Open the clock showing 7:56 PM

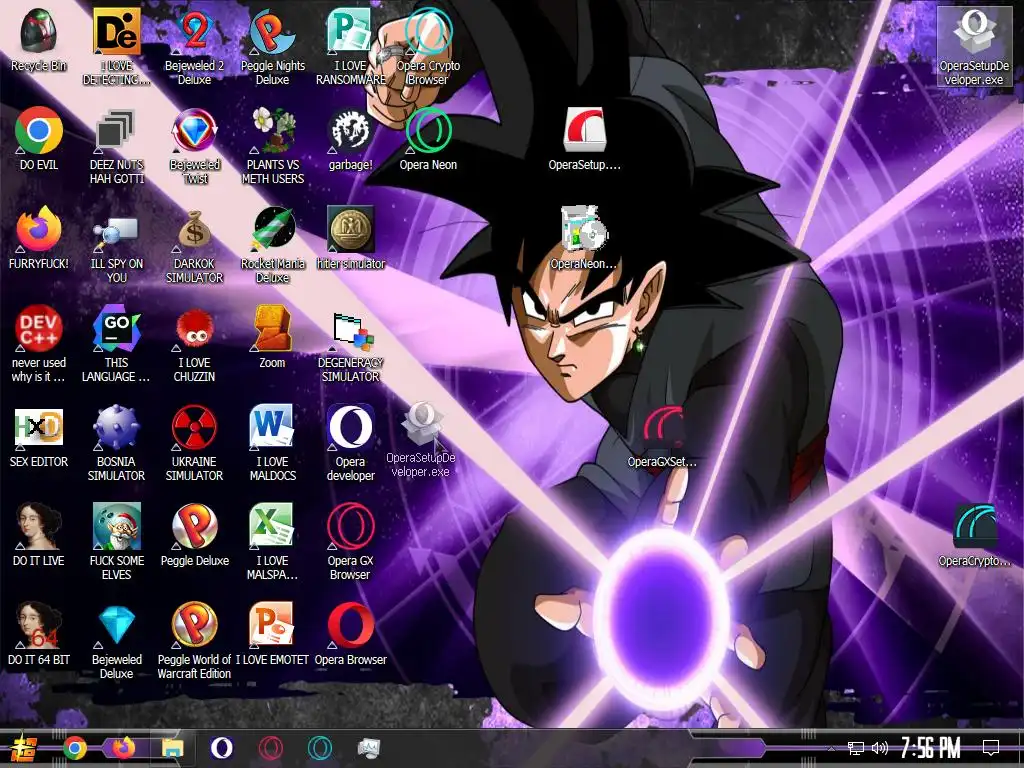coord(930,748)
